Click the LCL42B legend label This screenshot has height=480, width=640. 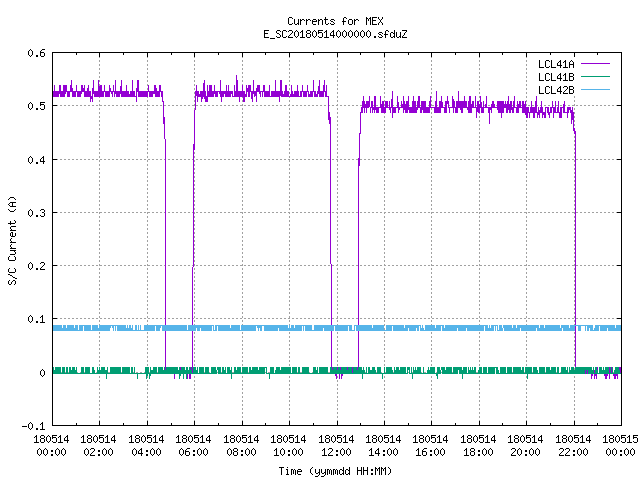556,90
